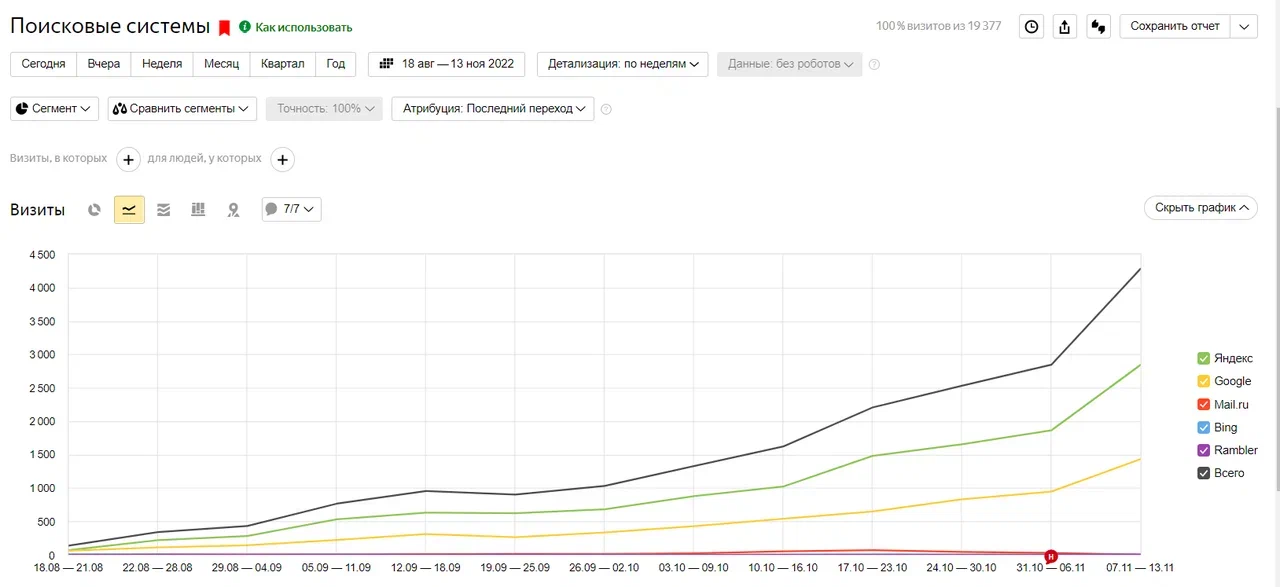Click the Сохранить отчет button
This screenshot has height=587, width=1280.
click(1175, 27)
